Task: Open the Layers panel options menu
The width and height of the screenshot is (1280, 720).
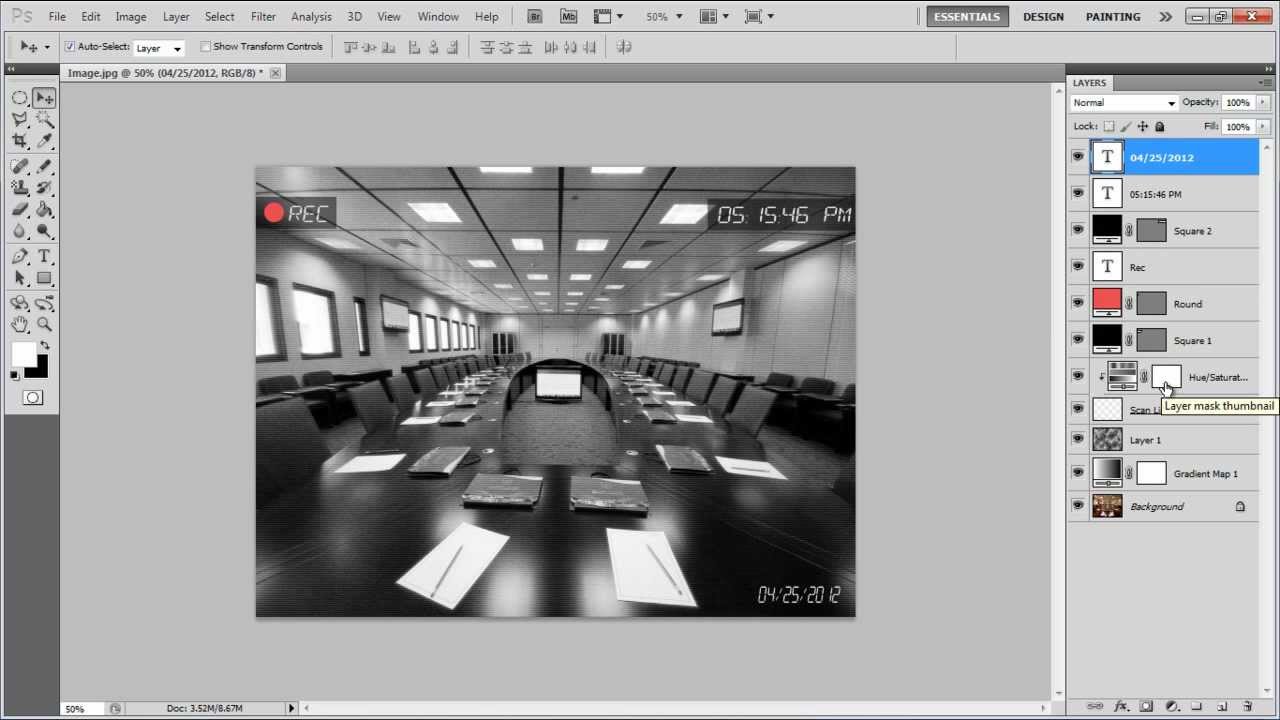Action: pos(1264,83)
